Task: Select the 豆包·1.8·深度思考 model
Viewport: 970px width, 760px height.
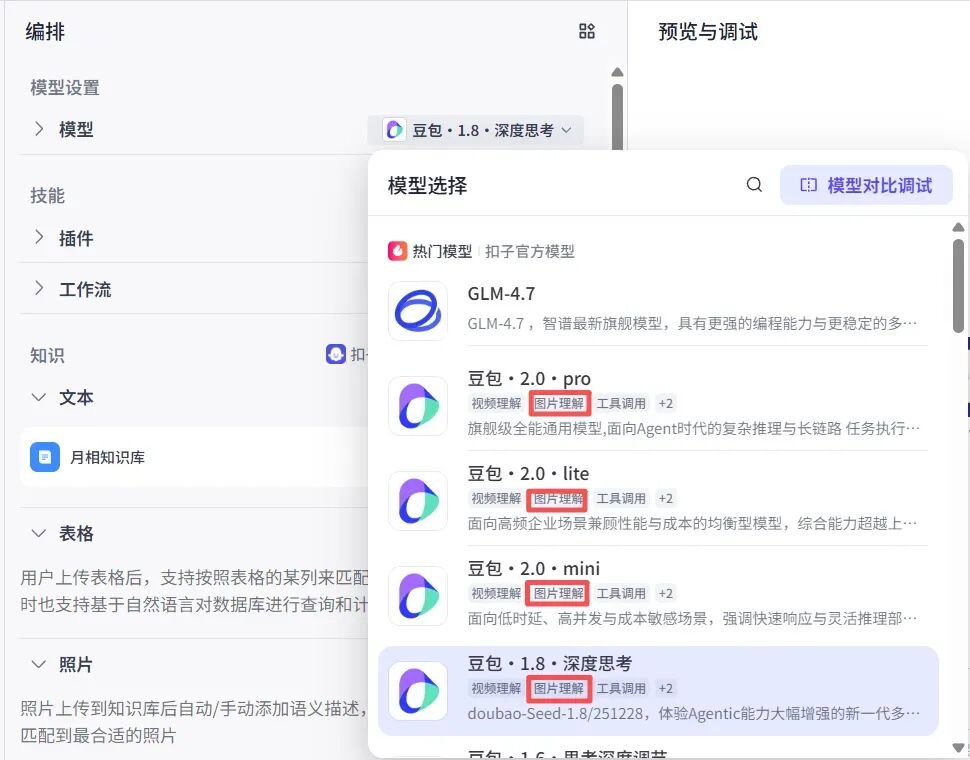Action: (x=658, y=691)
